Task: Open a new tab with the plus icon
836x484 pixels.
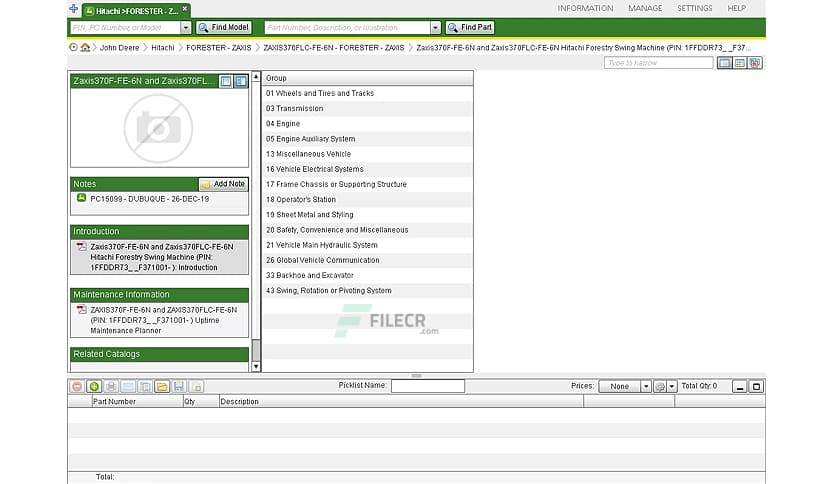Action: [x=74, y=9]
